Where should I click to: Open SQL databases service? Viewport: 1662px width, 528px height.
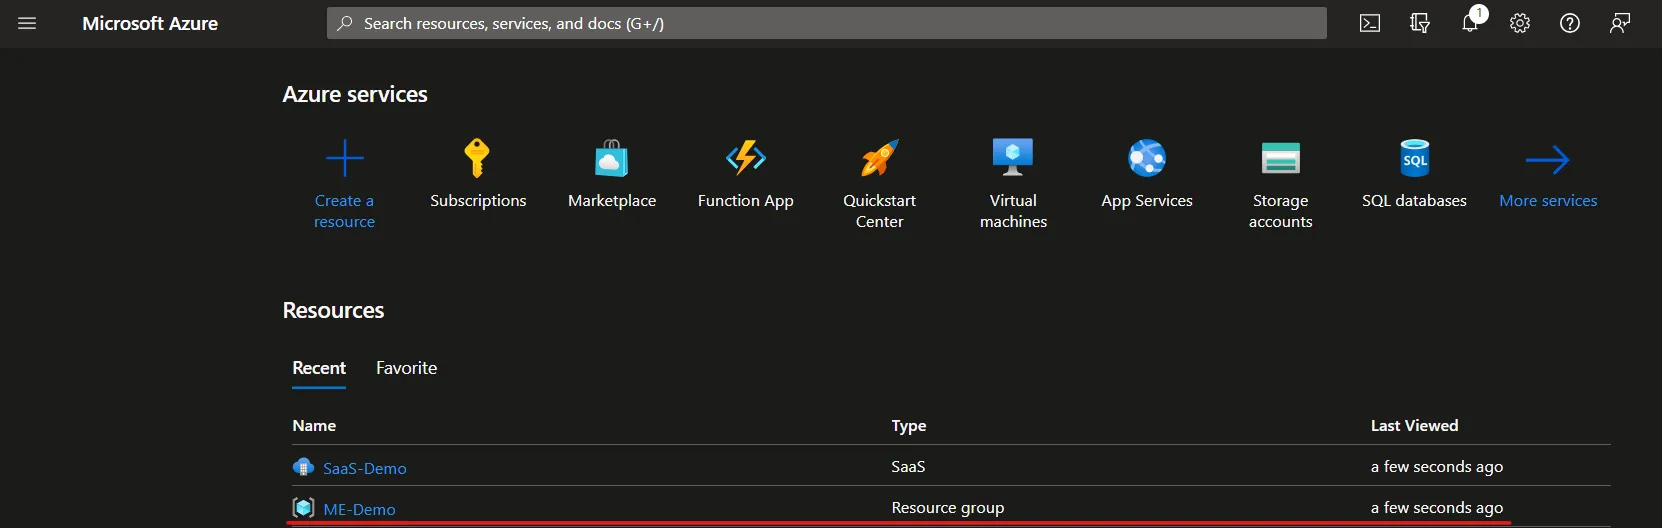pos(1415,158)
